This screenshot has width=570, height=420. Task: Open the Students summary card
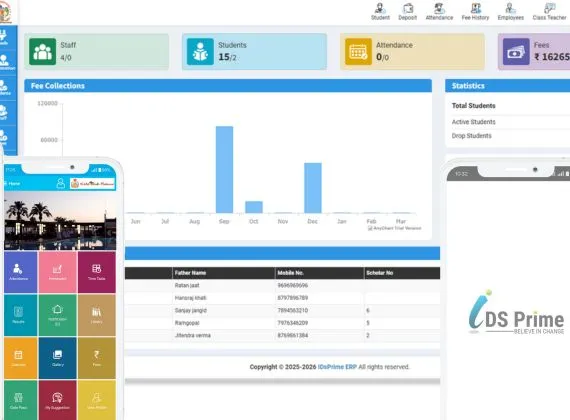coord(254,52)
